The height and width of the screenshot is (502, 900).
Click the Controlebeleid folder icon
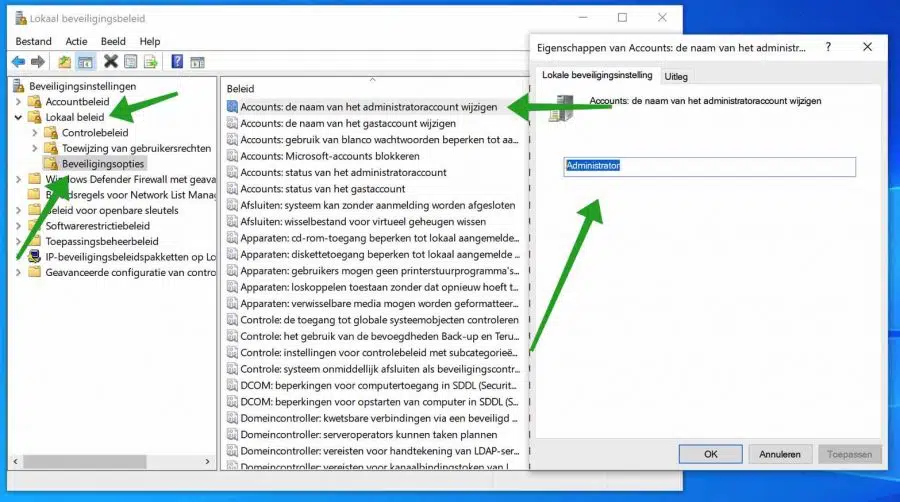coord(51,133)
